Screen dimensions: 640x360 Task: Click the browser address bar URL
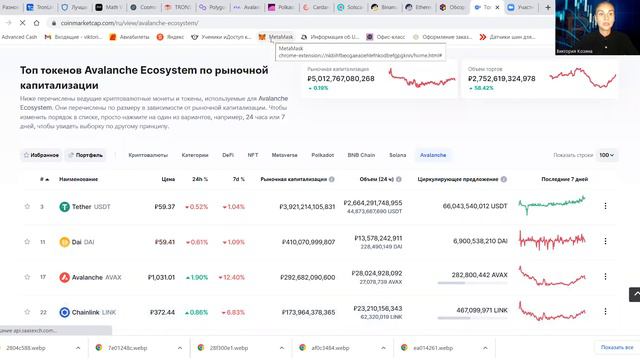click(x=129, y=23)
